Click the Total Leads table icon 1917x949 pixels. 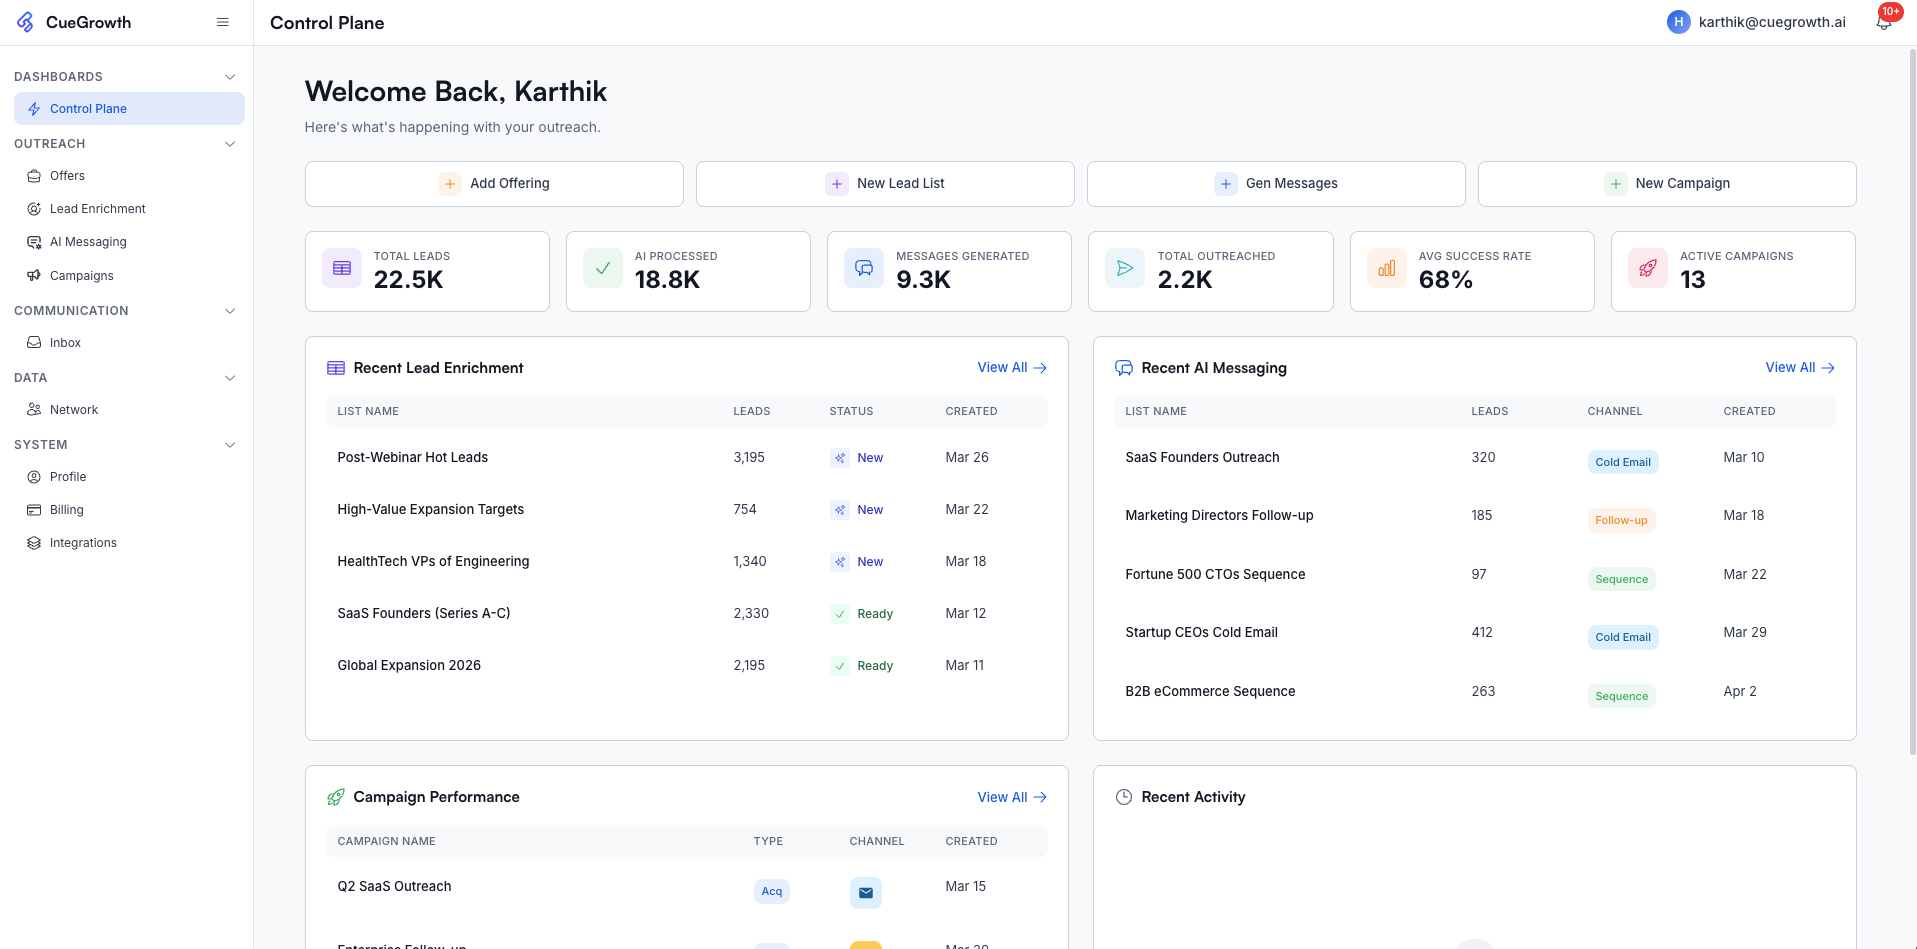point(342,269)
